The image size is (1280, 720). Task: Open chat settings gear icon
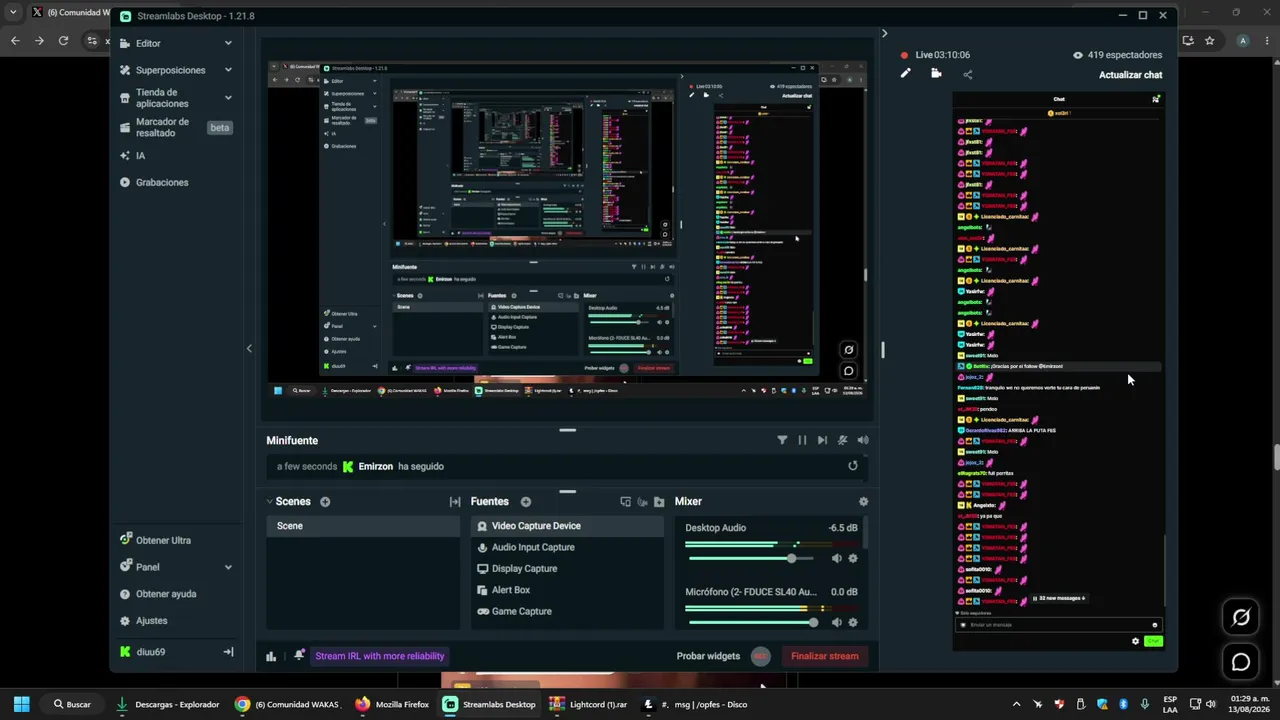click(x=1135, y=641)
